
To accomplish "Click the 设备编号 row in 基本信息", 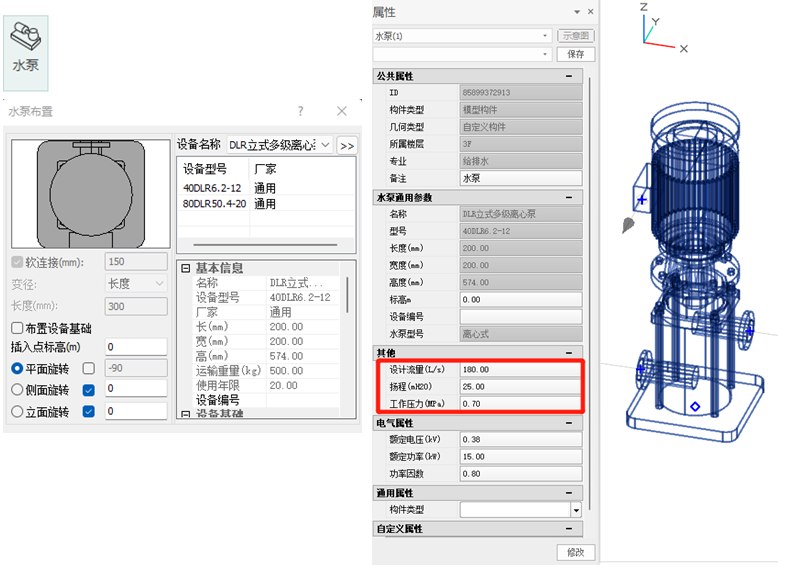I will (x=267, y=400).
